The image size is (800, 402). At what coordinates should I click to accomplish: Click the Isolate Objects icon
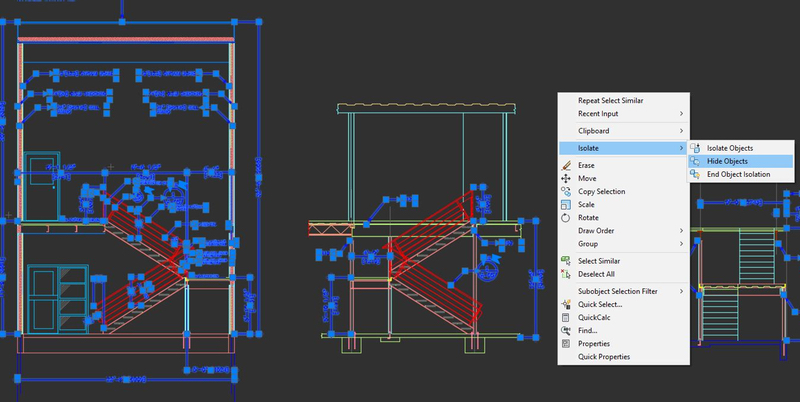coord(696,148)
